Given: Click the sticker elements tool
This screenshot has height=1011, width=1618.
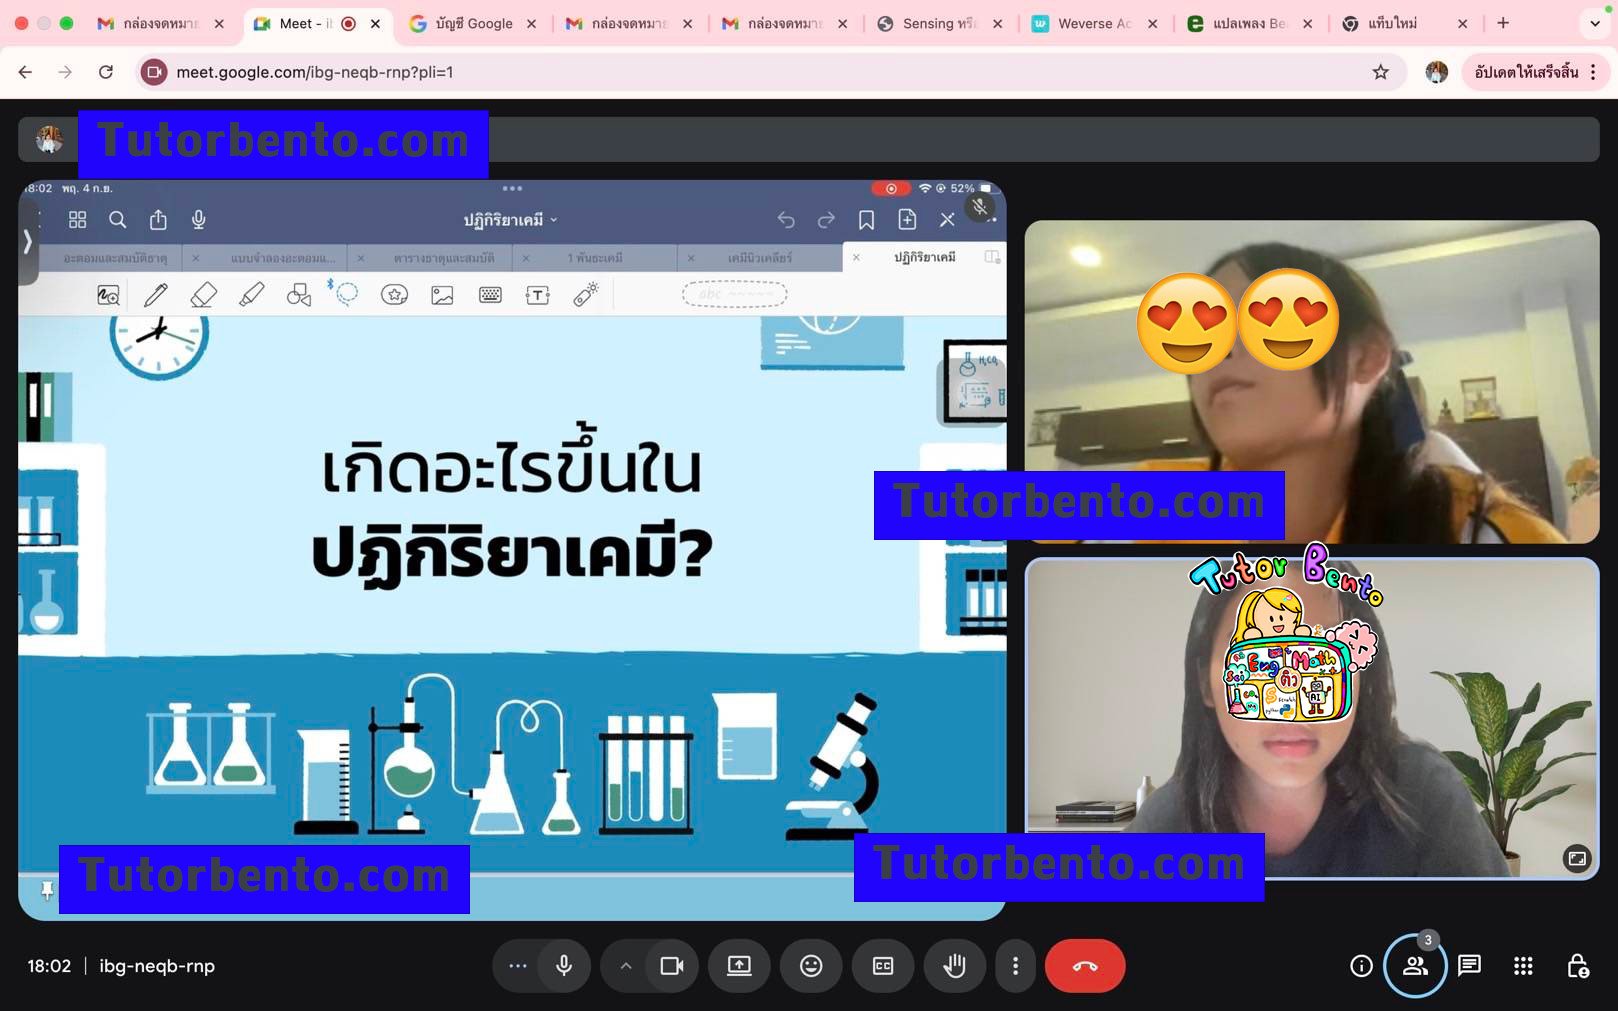Looking at the screenshot, I should click(x=394, y=295).
